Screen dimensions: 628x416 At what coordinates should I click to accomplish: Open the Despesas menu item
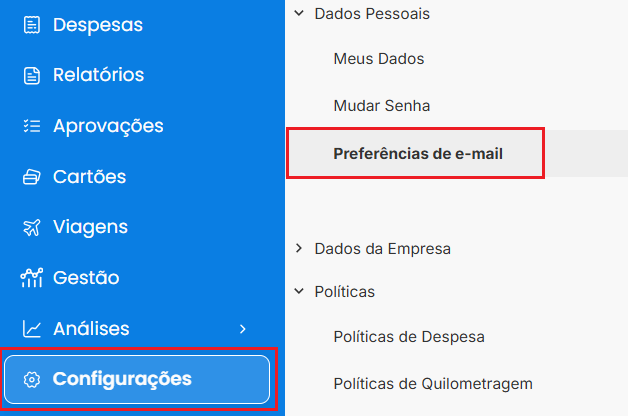(98, 24)
